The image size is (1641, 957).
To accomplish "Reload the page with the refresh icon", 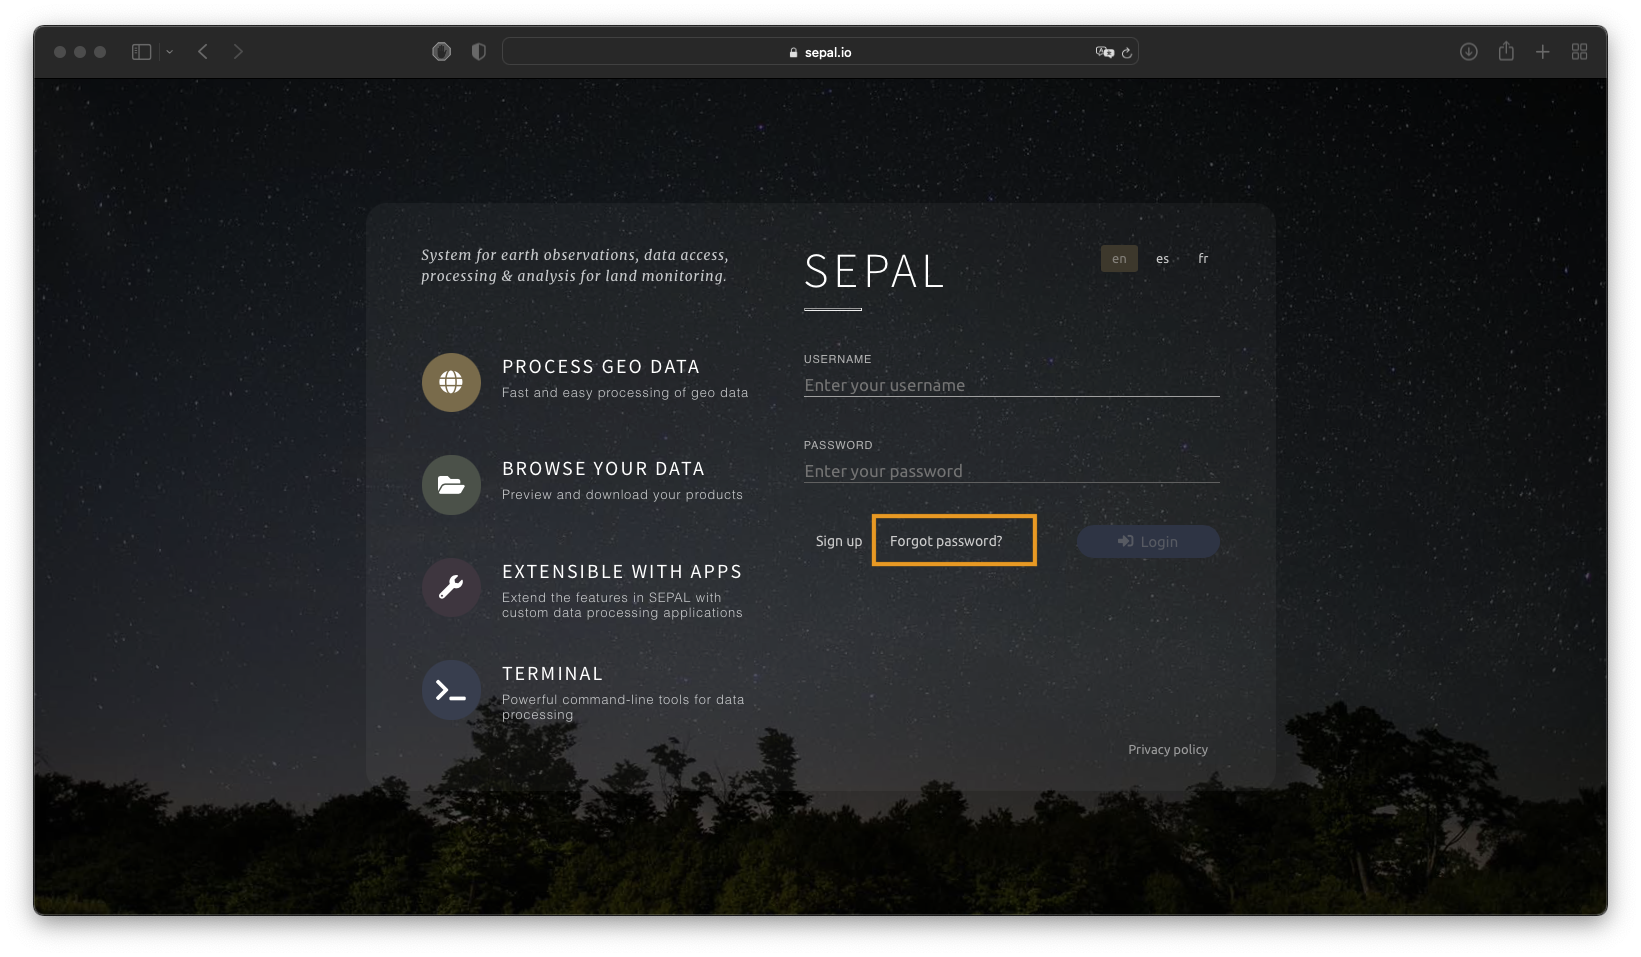I will (1127, 53).
